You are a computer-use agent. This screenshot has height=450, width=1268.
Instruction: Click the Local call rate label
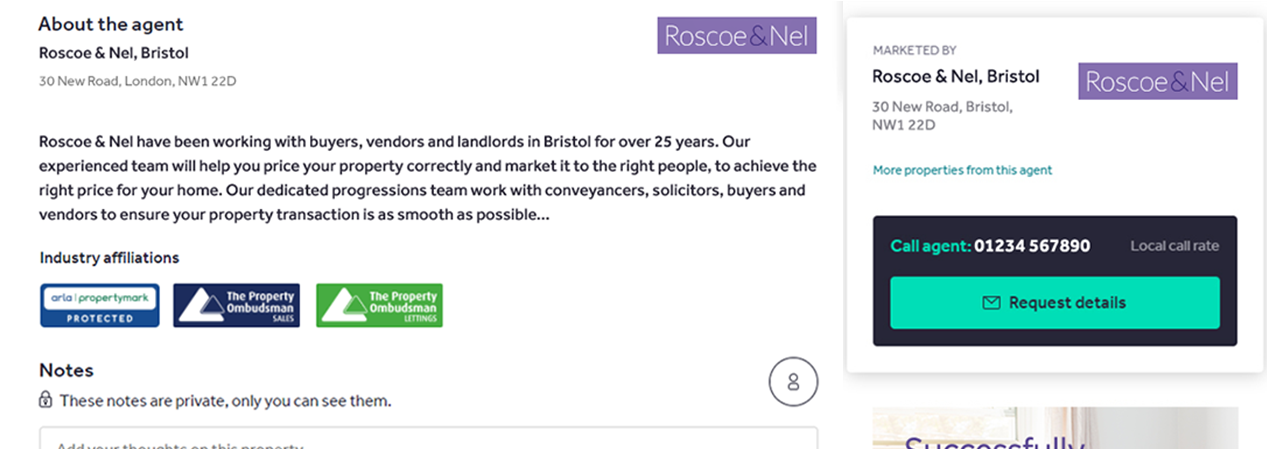(x=1175, y=246)
